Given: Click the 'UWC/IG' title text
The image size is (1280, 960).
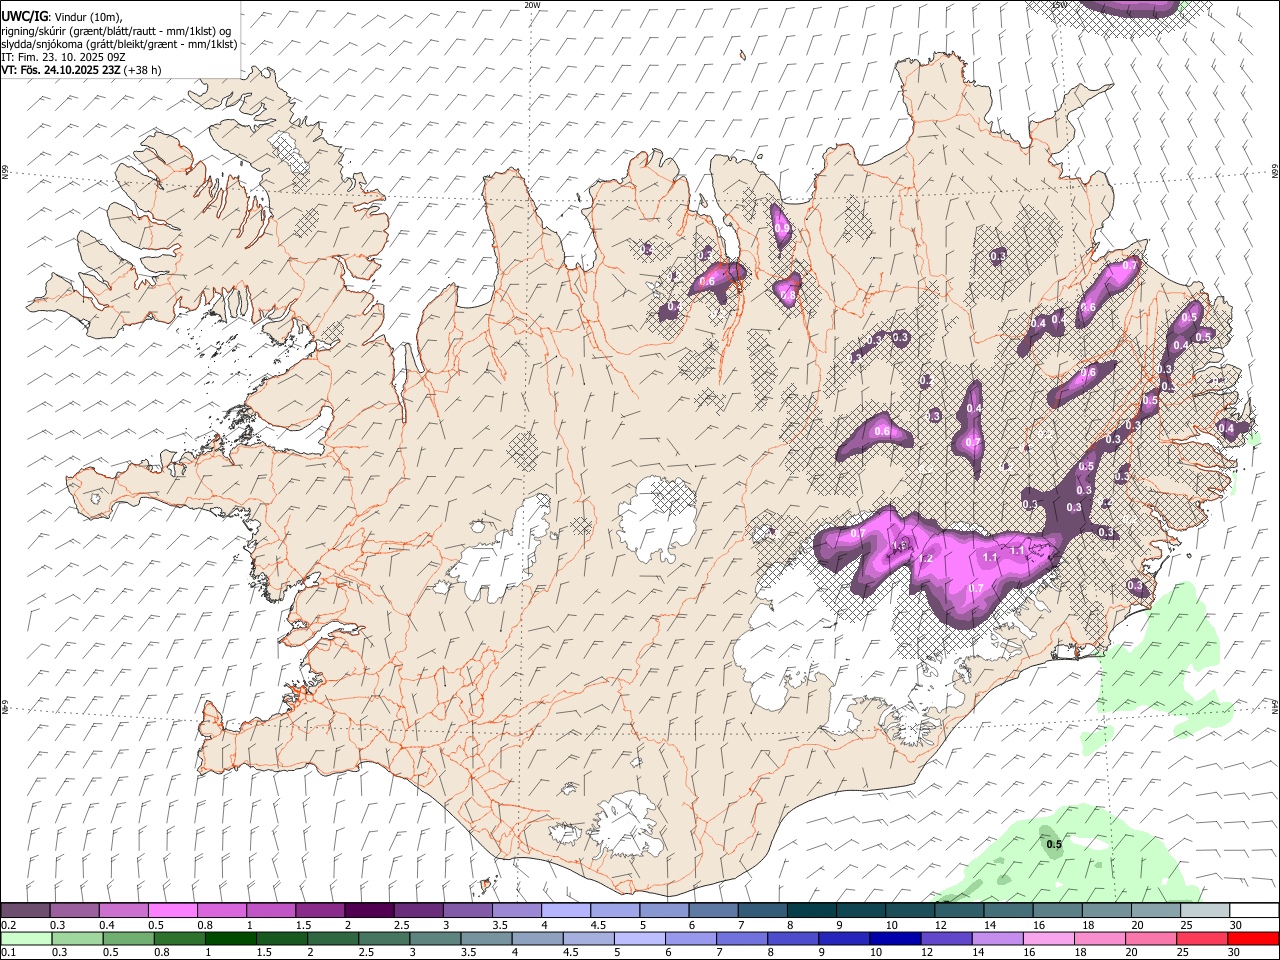Looking at the screenshot, I should pyautogui.click(x=23, y=17).
